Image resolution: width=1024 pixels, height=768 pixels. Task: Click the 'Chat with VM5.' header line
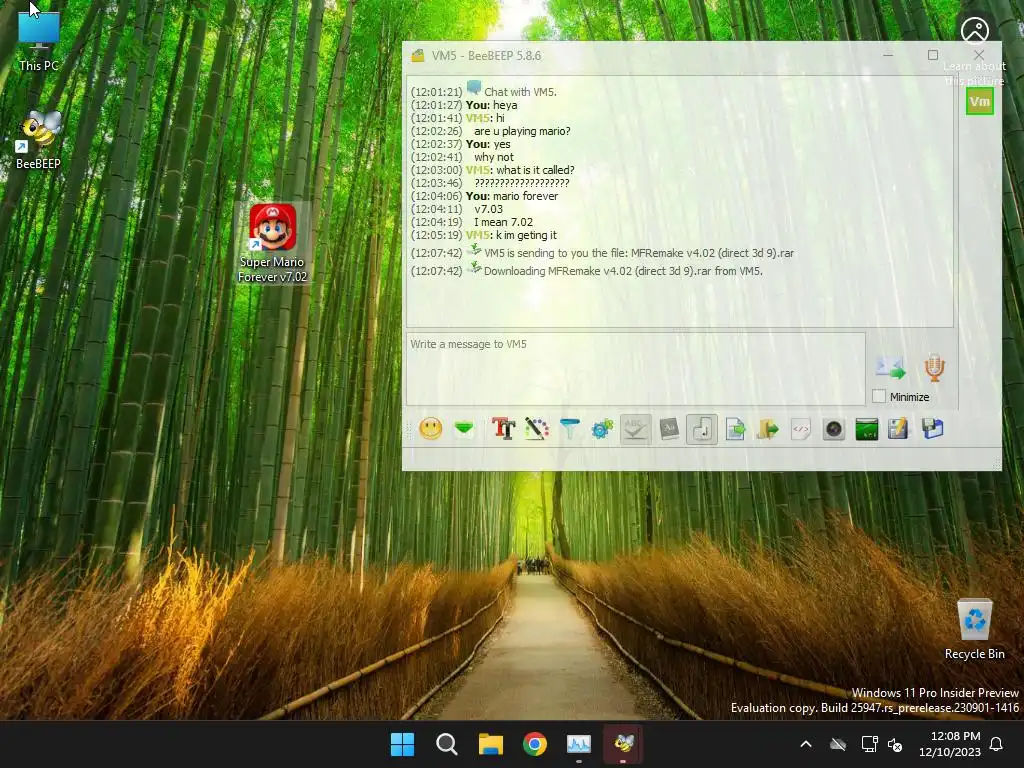[x=520, y=91]
